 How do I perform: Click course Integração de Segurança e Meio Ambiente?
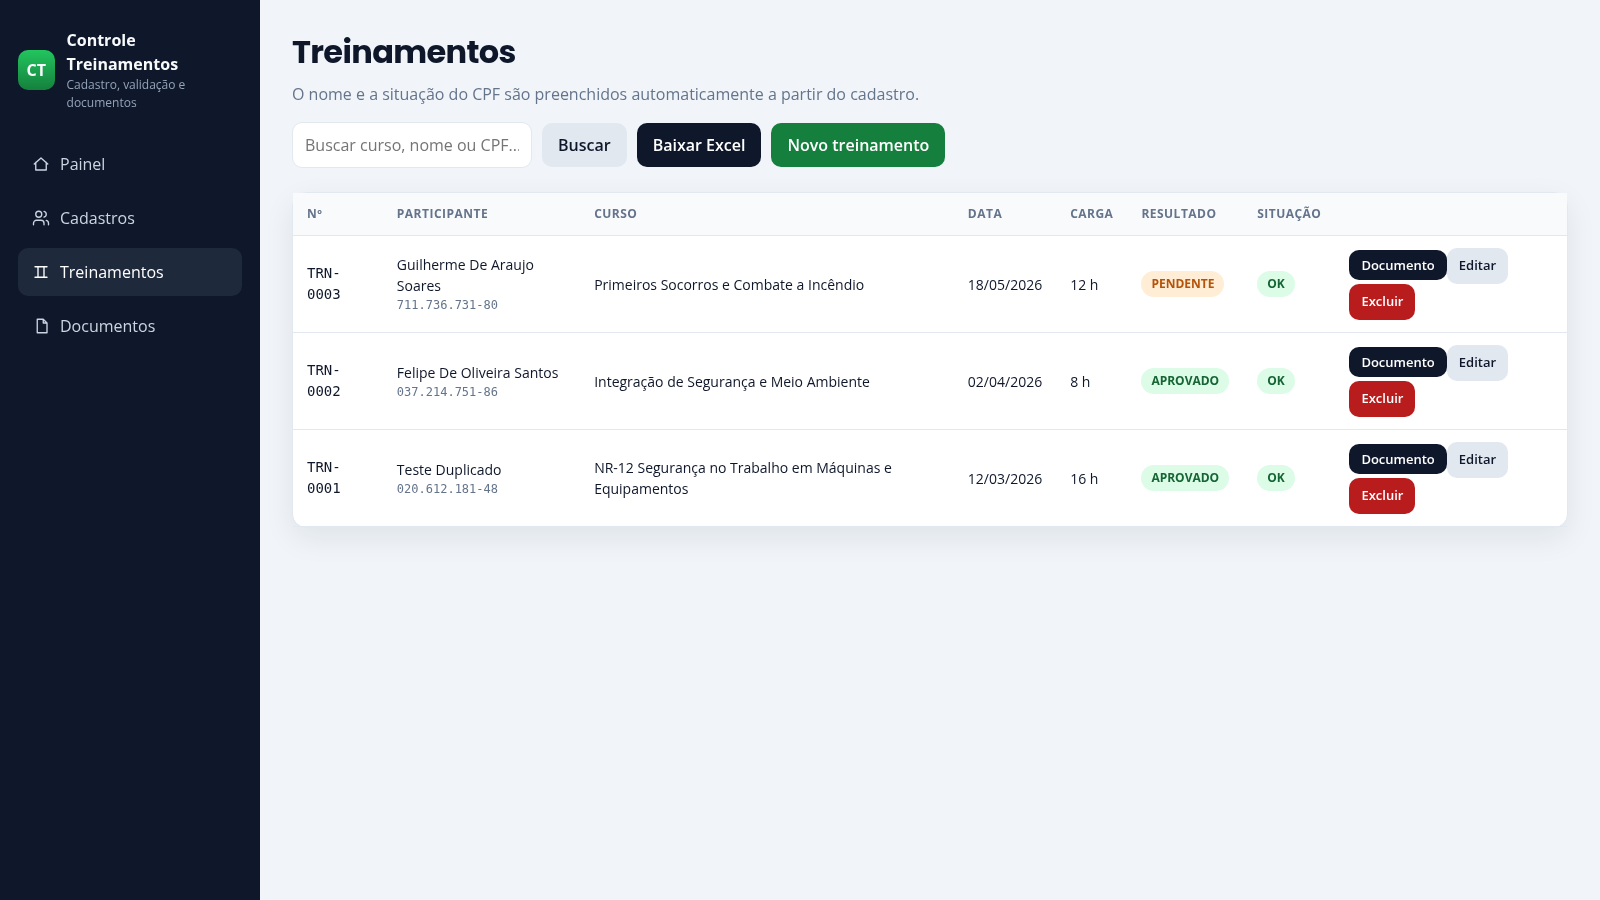coord(732,382)
